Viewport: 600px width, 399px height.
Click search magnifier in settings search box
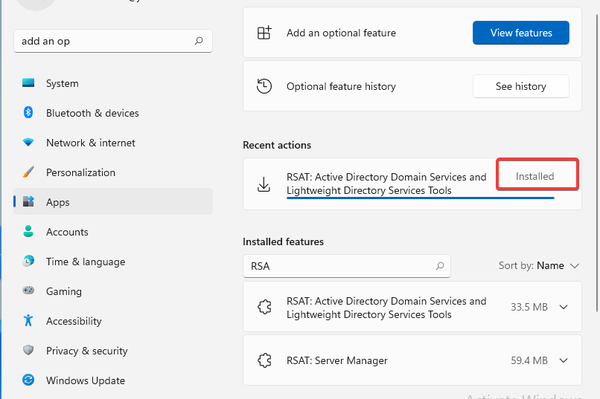point(199,41)
